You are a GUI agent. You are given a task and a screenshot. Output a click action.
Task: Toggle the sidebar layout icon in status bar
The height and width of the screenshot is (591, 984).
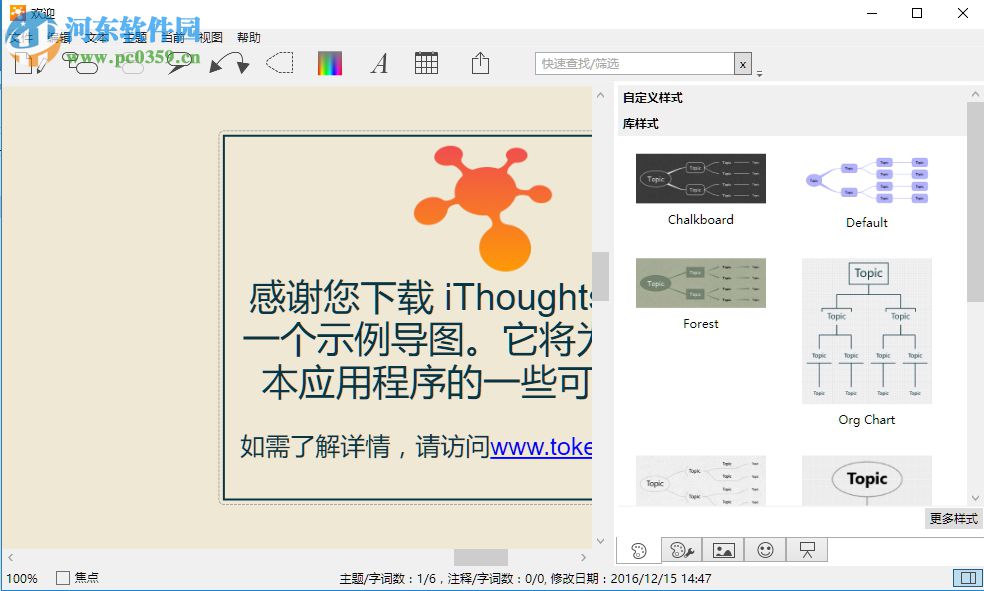point(967,577)
